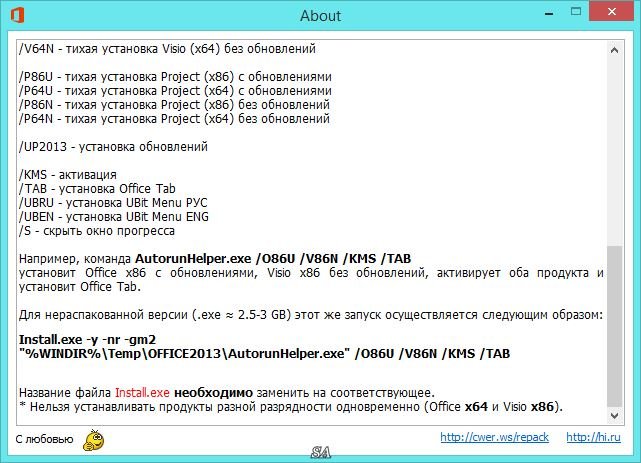Click the /UBRU UBit Menu РУС line
The width and height of the screenshot is (641, 463).
113,203
